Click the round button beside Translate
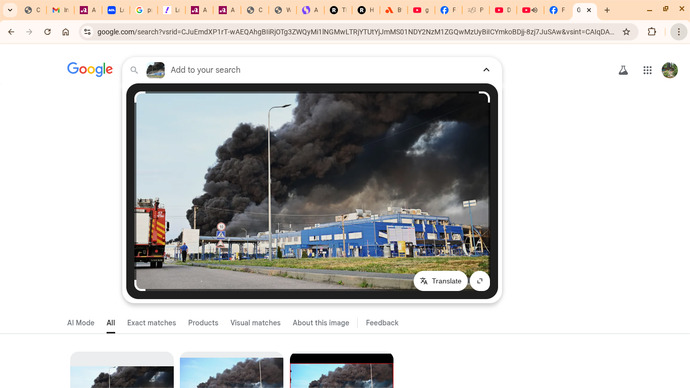690x388 pixels. (480, 281)
